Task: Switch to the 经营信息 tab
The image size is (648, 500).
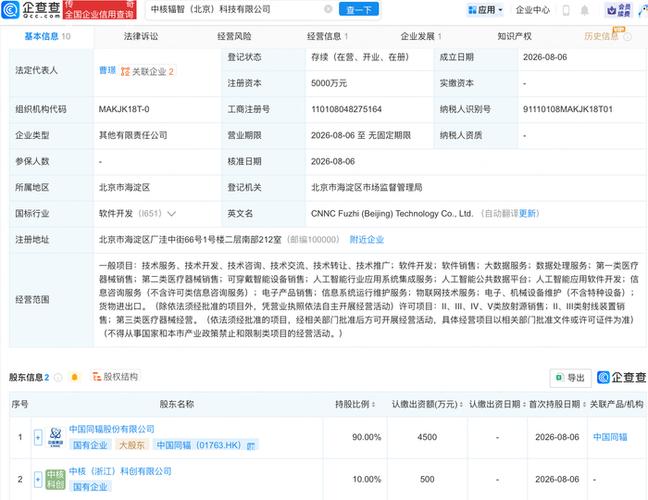Action: [327, 36]
